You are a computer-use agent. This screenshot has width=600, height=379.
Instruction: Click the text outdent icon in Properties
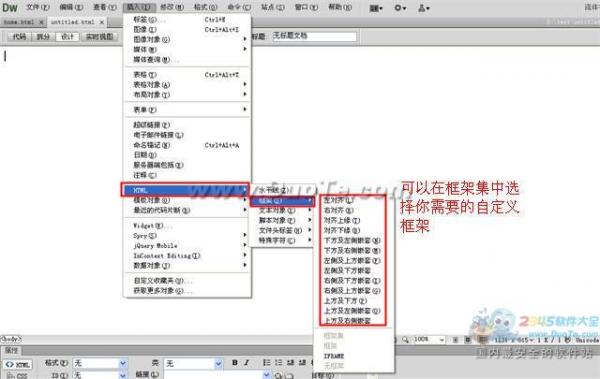(291, 363)
